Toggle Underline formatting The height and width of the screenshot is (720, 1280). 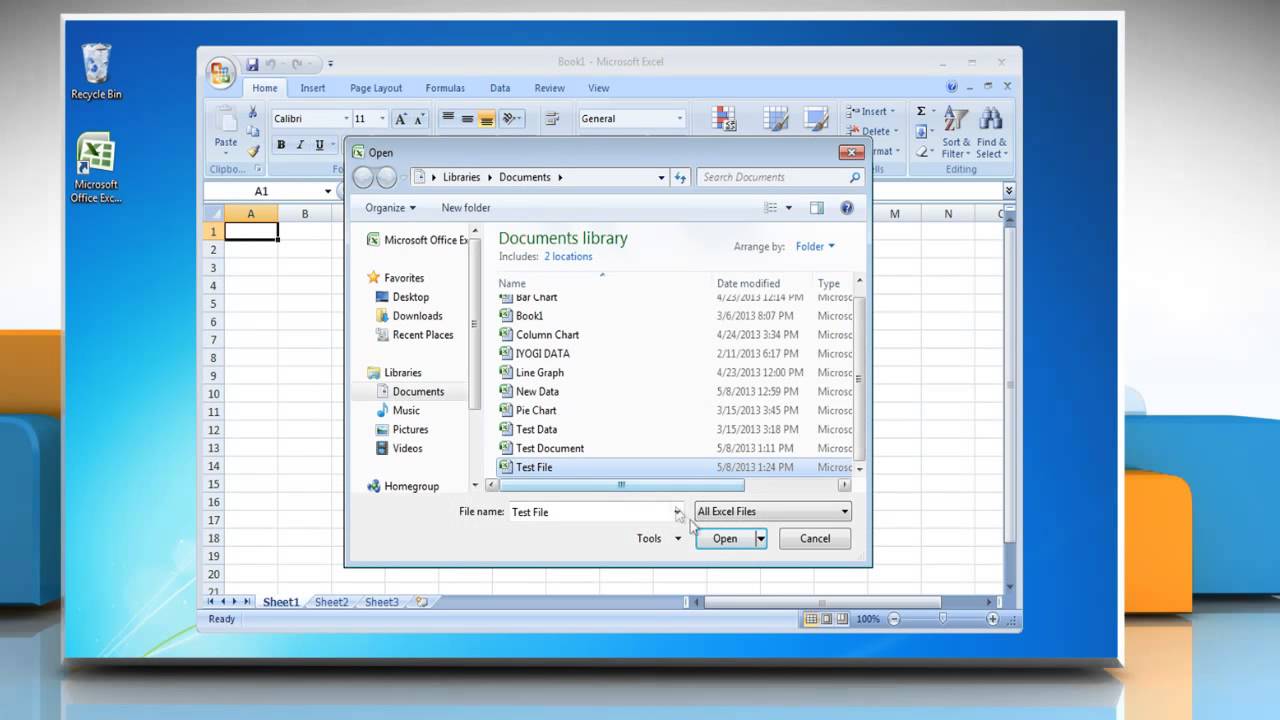[320, 145]
